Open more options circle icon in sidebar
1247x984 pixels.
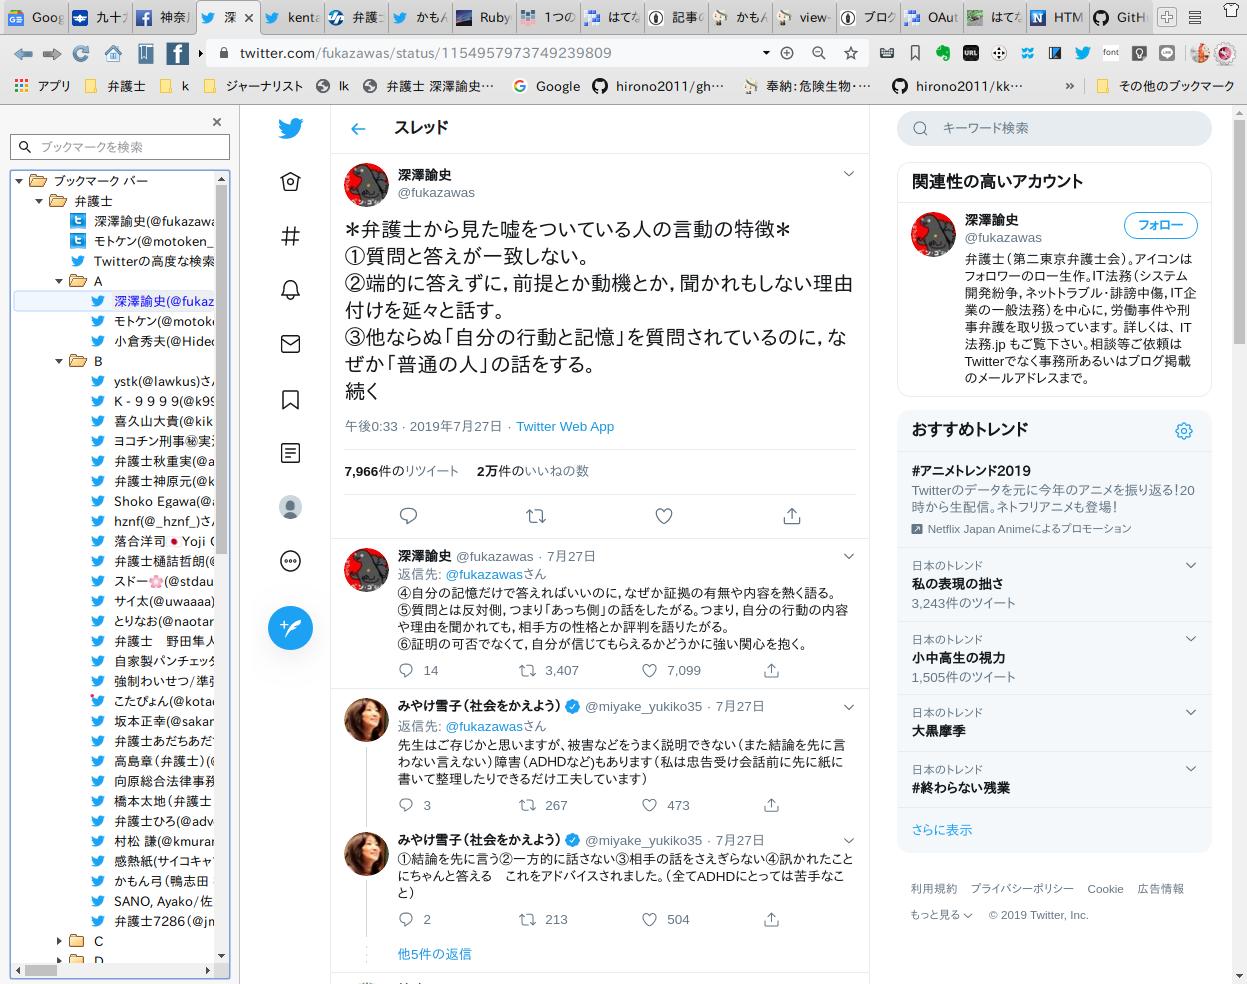click(x=290, y=561)
